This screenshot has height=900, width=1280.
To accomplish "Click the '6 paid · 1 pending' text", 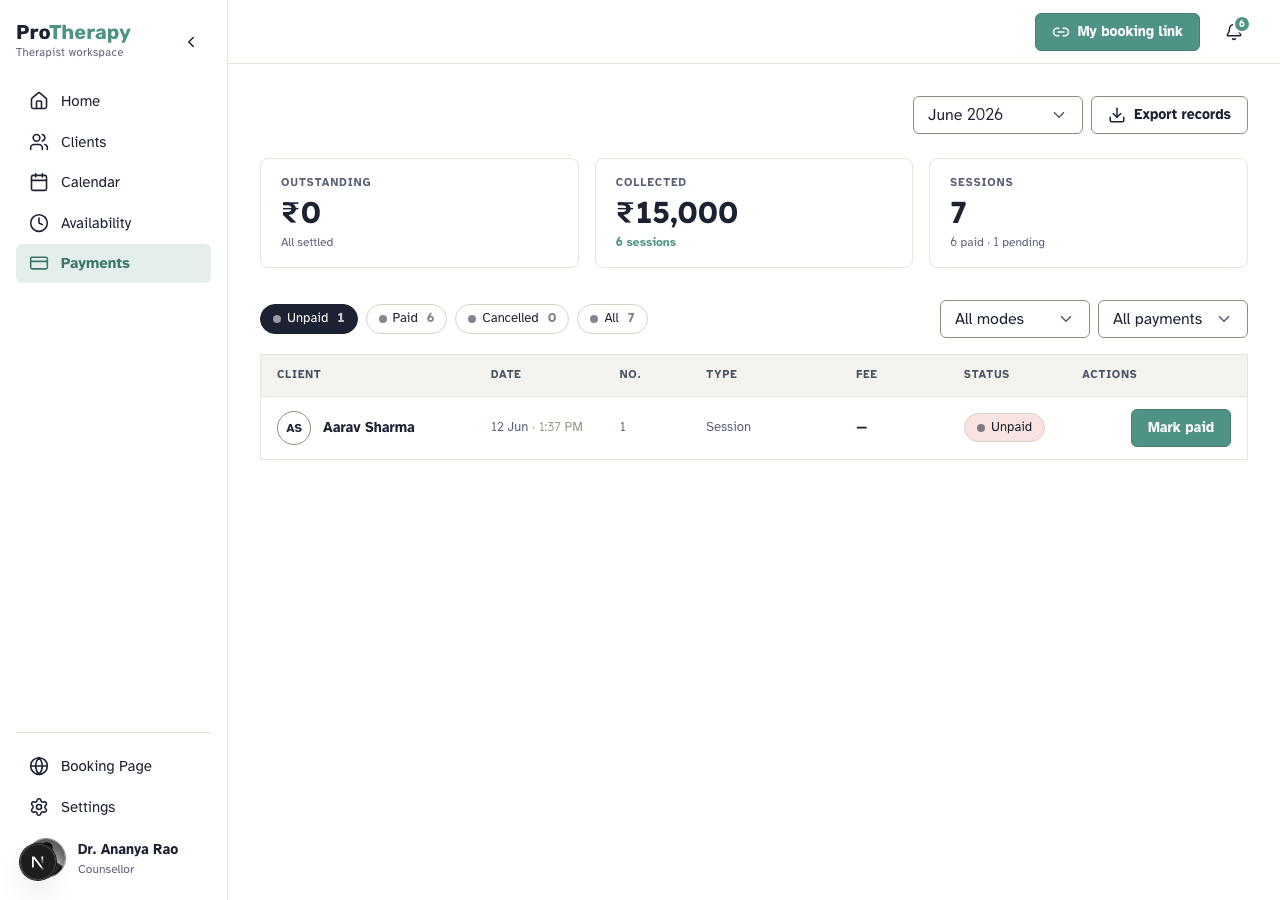I will (x=997, y=242).
